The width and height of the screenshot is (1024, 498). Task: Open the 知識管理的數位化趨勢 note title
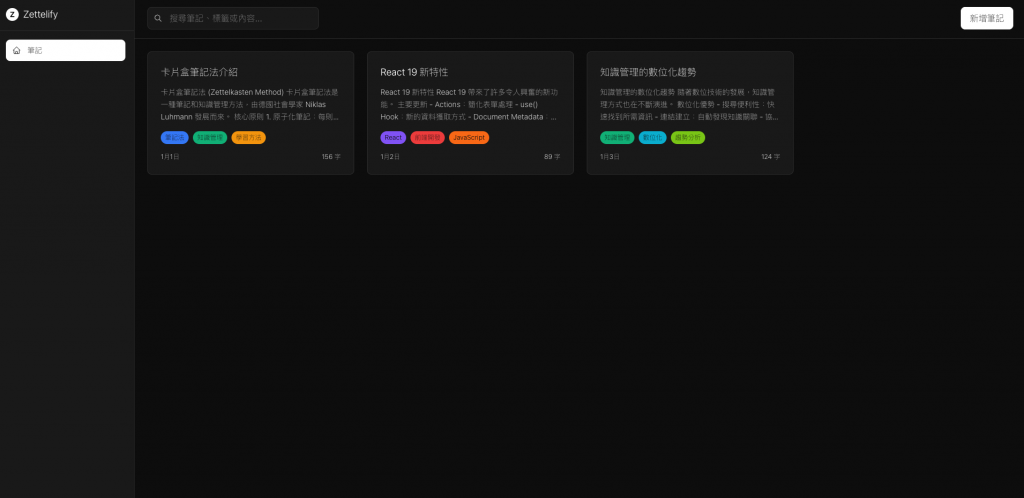pyautogui.click(x=648, y=72)
